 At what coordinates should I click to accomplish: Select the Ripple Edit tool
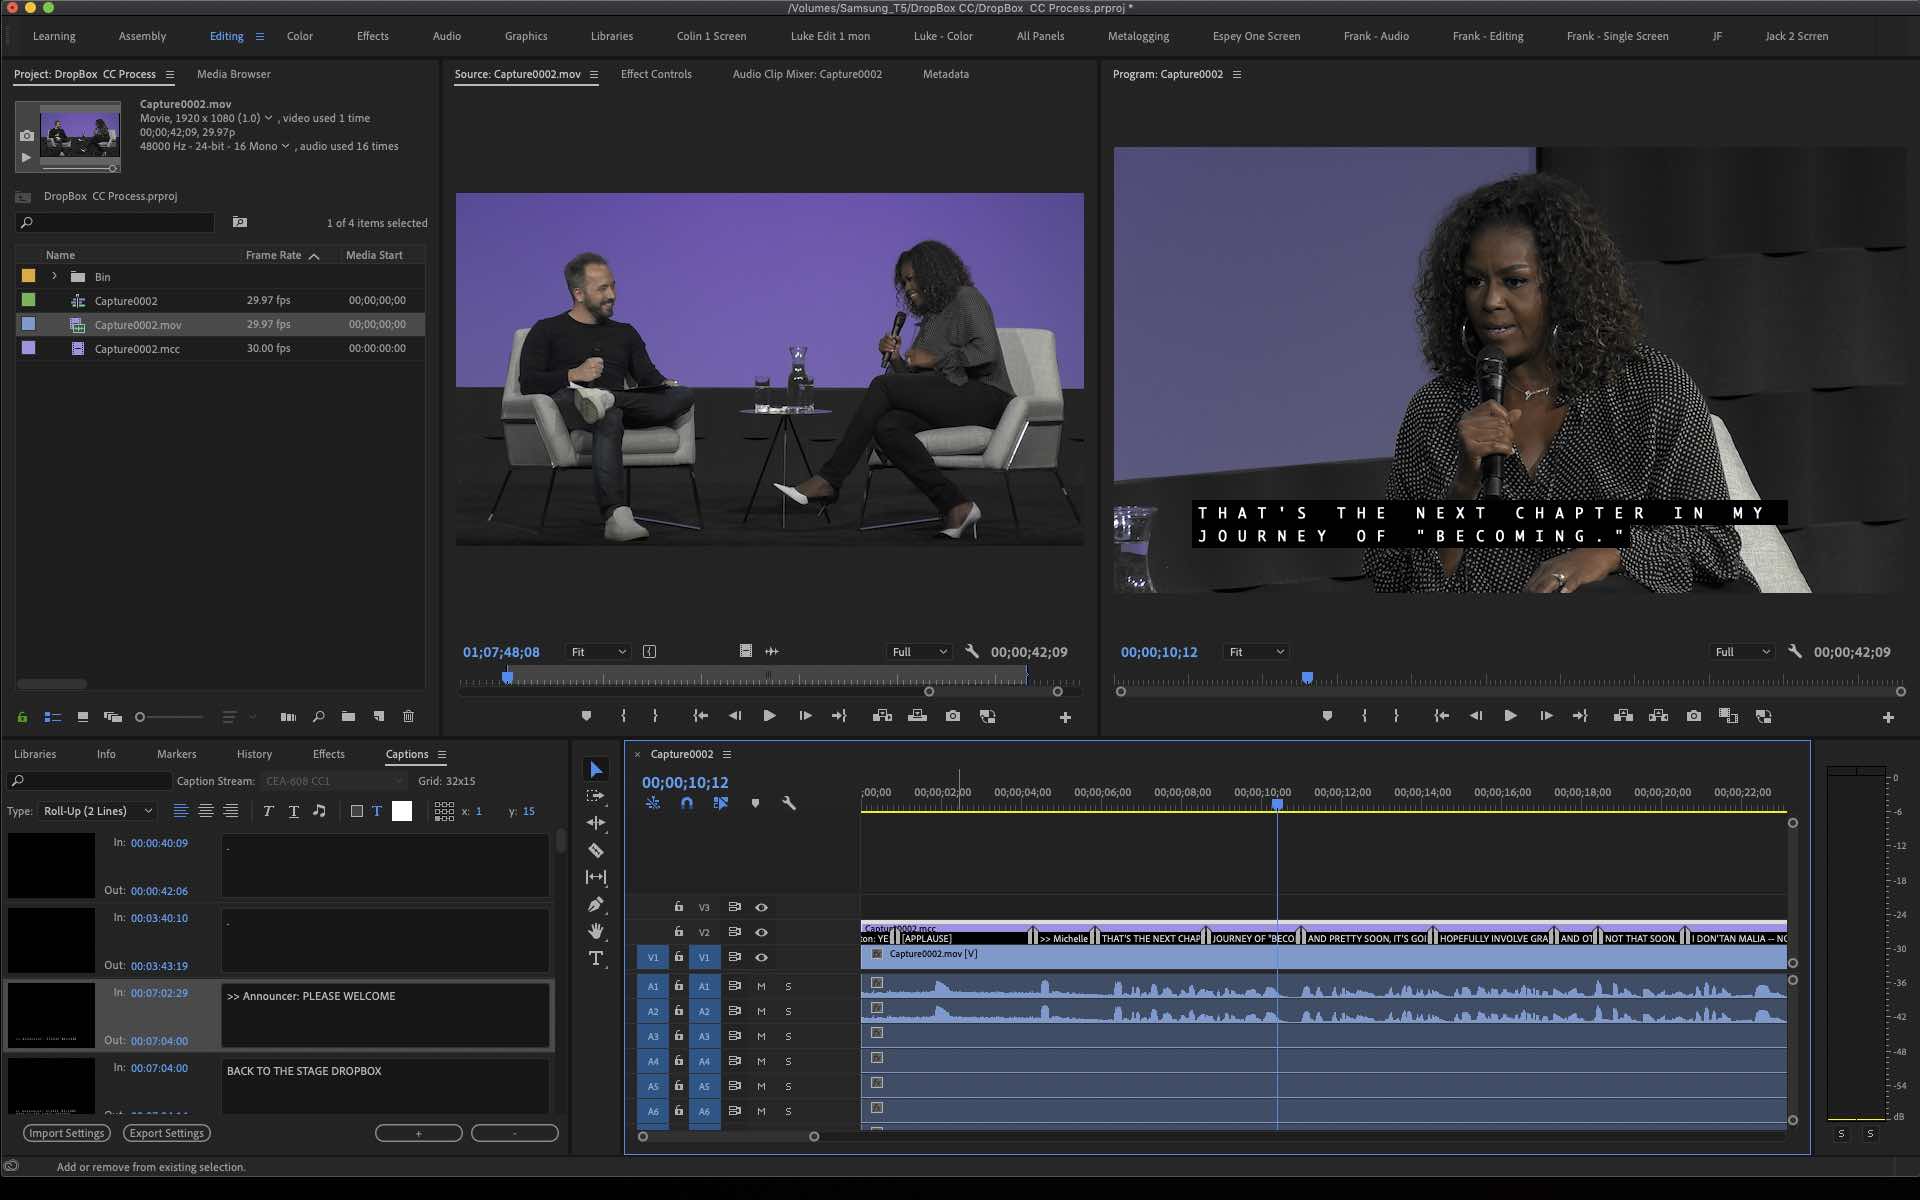596,823
